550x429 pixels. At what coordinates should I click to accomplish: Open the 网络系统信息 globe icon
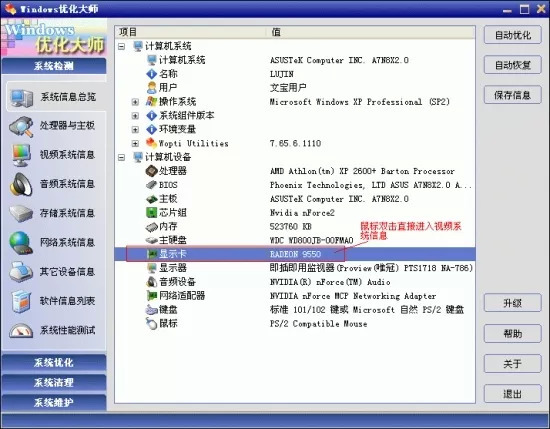pos(21,242)
